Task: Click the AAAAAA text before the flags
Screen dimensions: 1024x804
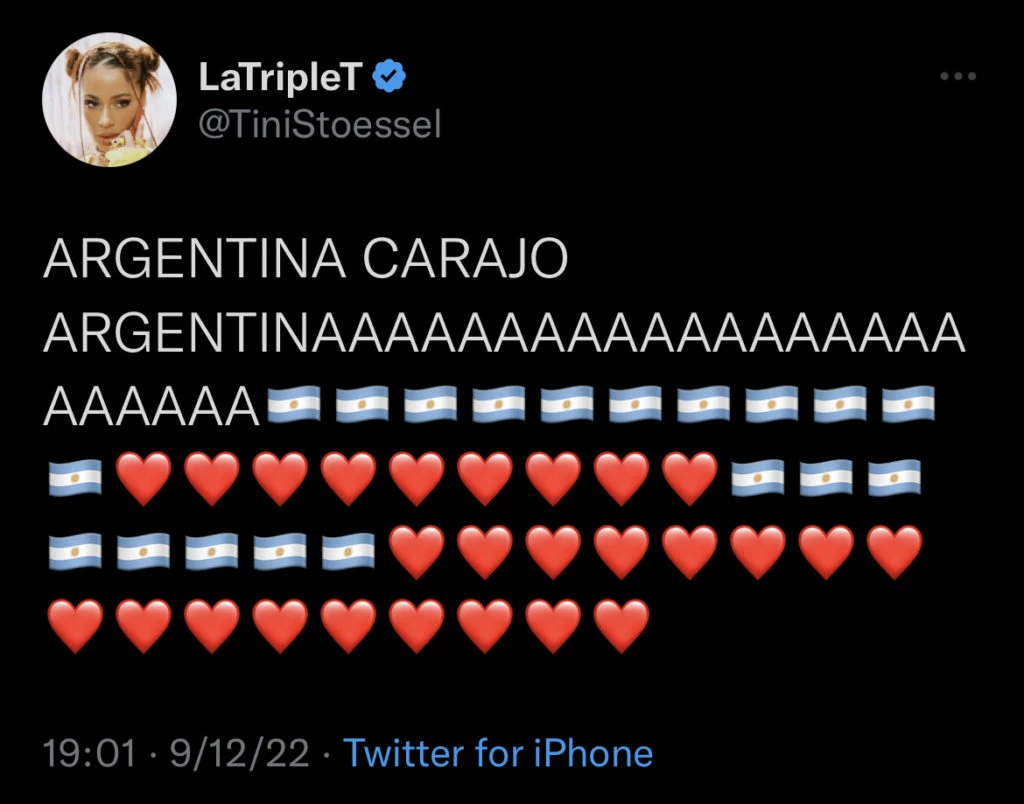Action: coord(155,403)
